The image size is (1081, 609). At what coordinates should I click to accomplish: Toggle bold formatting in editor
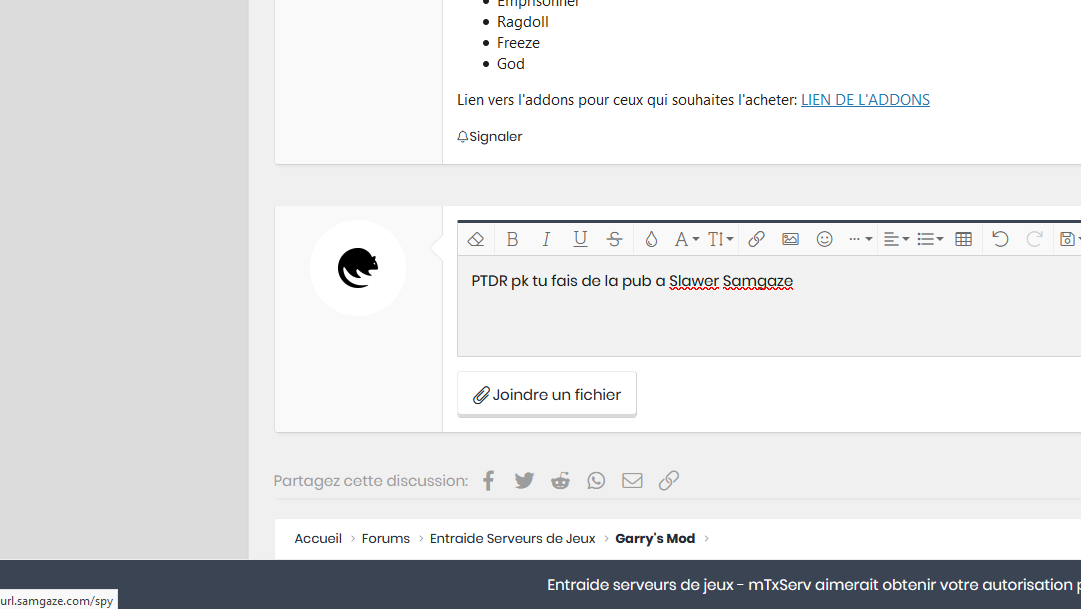pos(512,239)
